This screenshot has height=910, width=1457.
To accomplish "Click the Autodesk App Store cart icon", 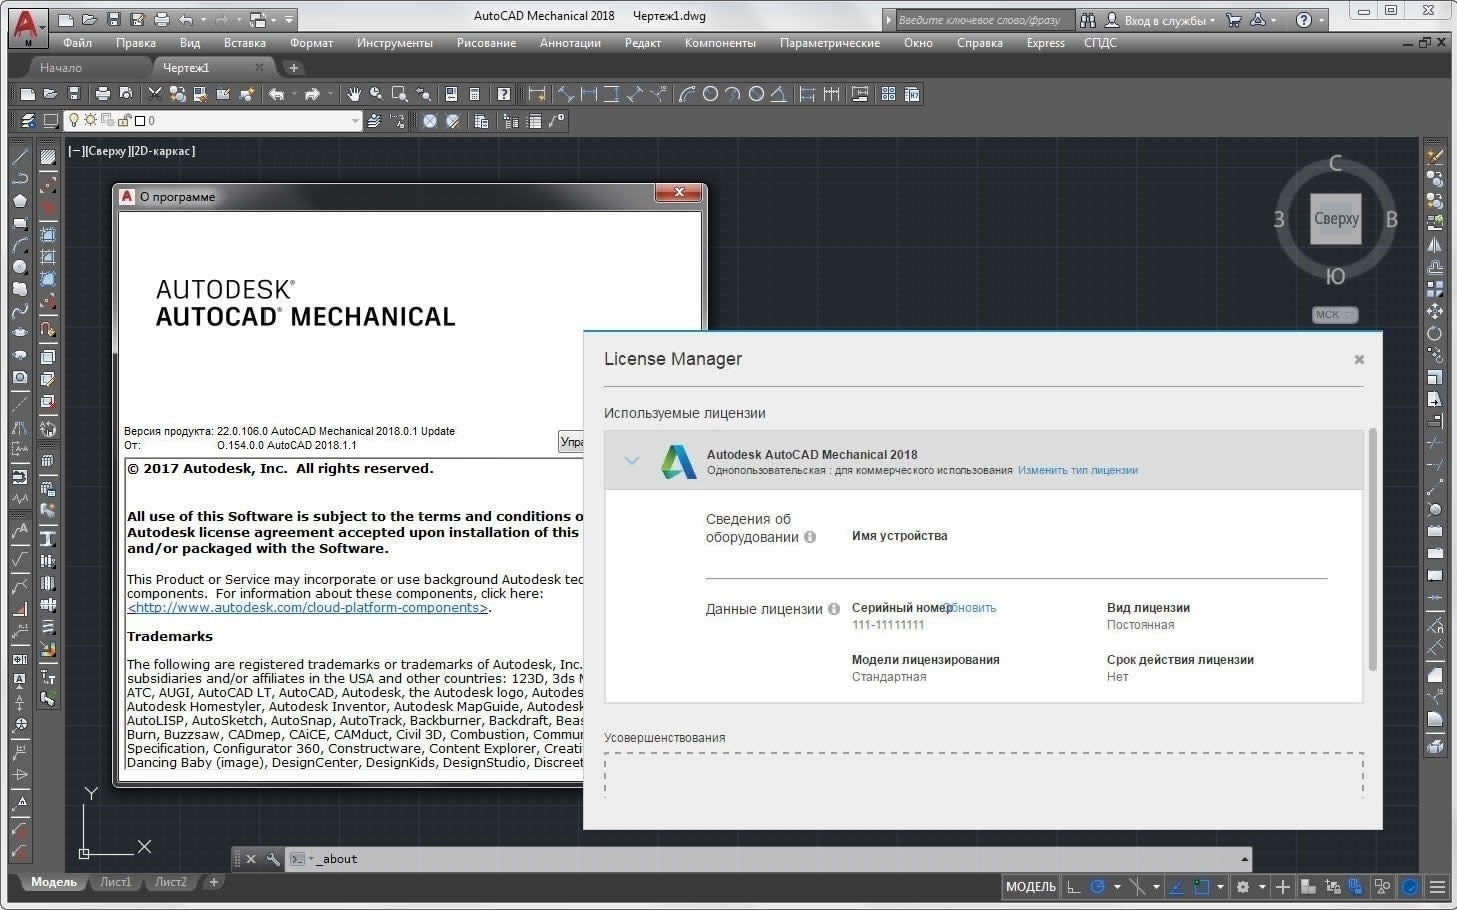I will [x=1233, y=20].
